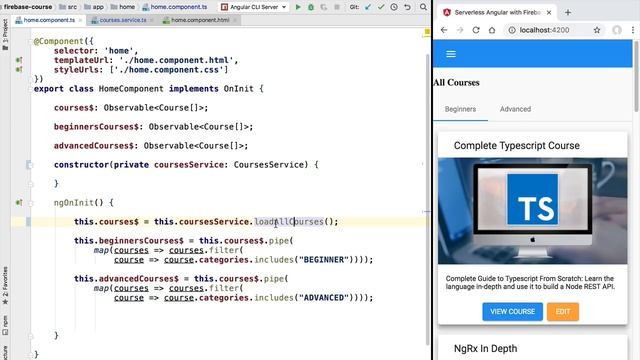The image size is (640, 360).
Task: Click the yellow inspection indicator
Action: [427, 31]
